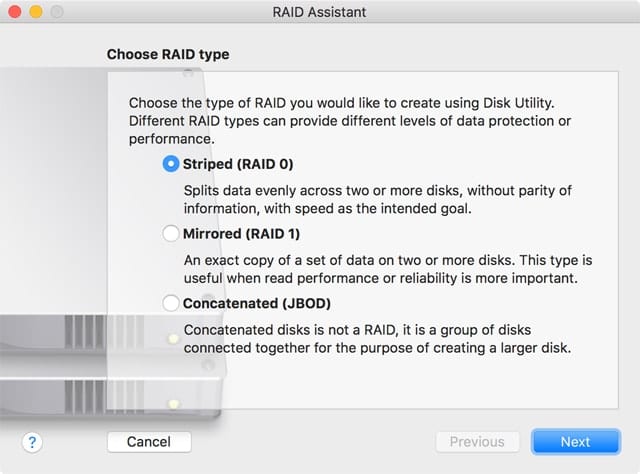Choose the Mirrored (RAID 1) radio button

point(171,233)
